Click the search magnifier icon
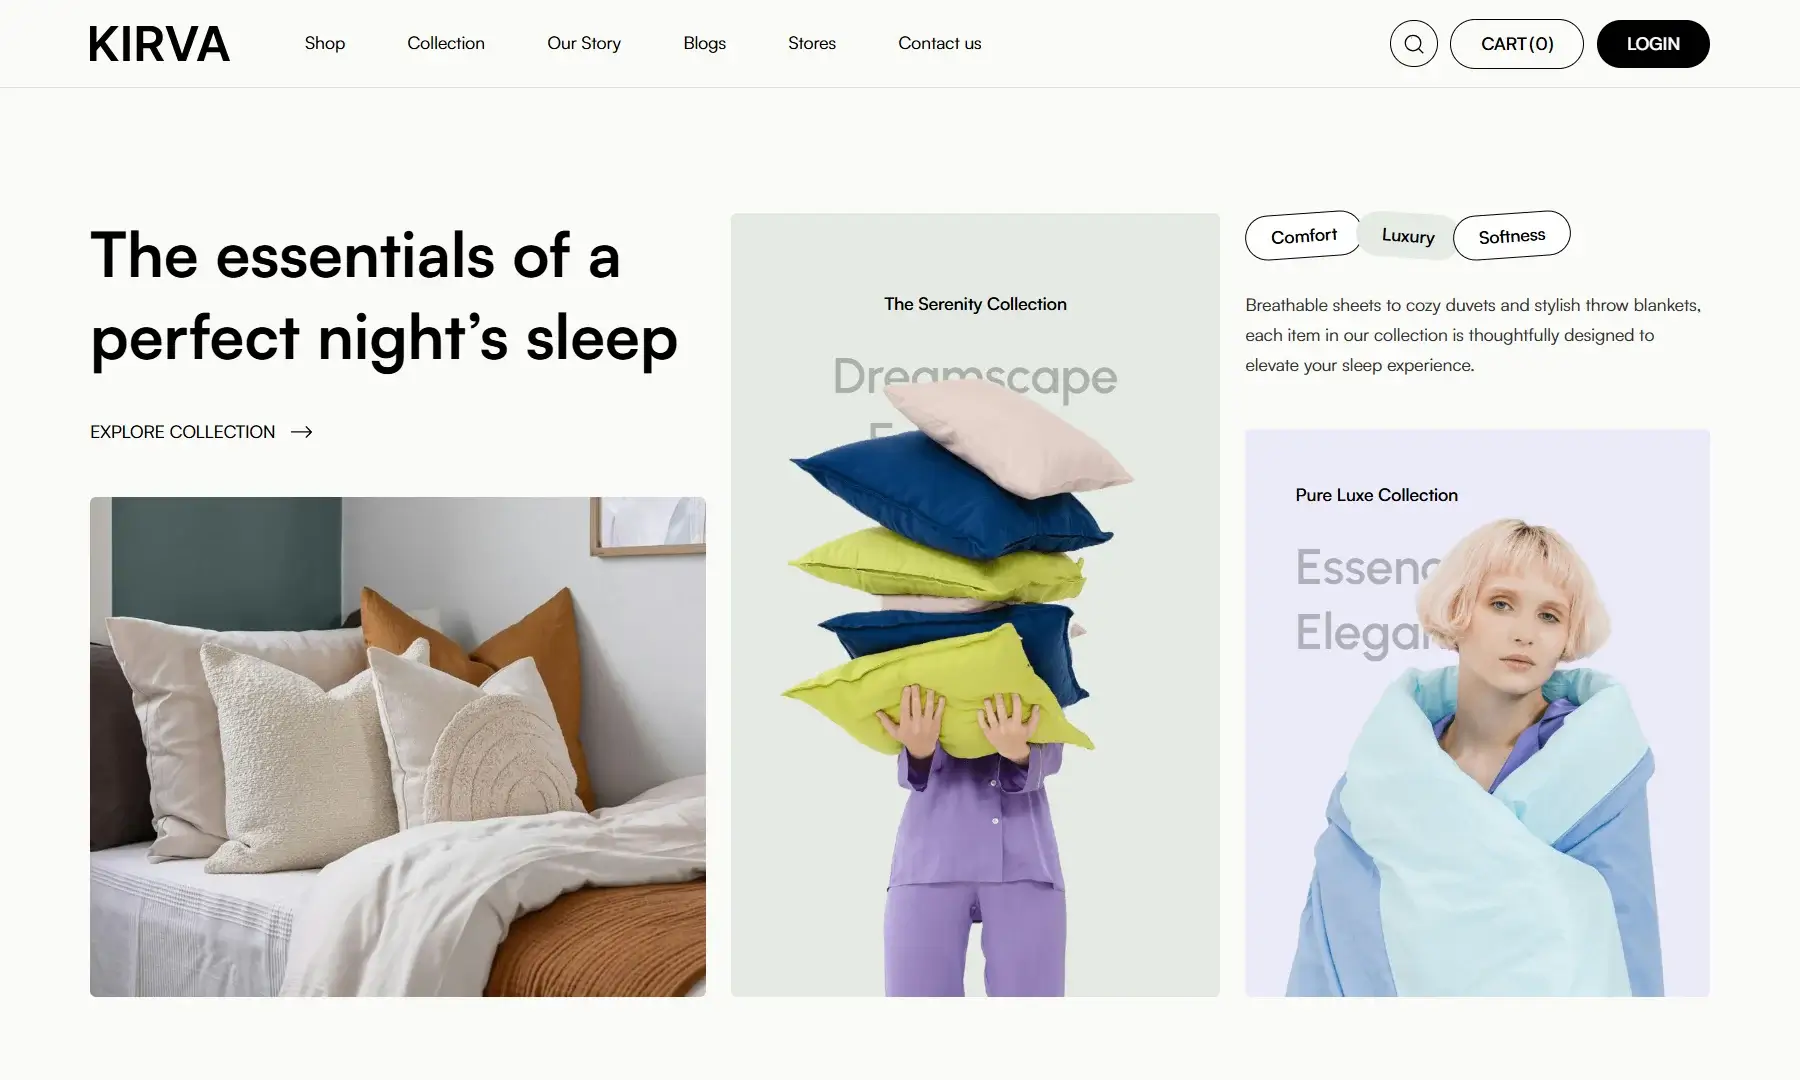Image resolution: width=1800 pixels, height=1080 pixels. [x=1413, y=44]
